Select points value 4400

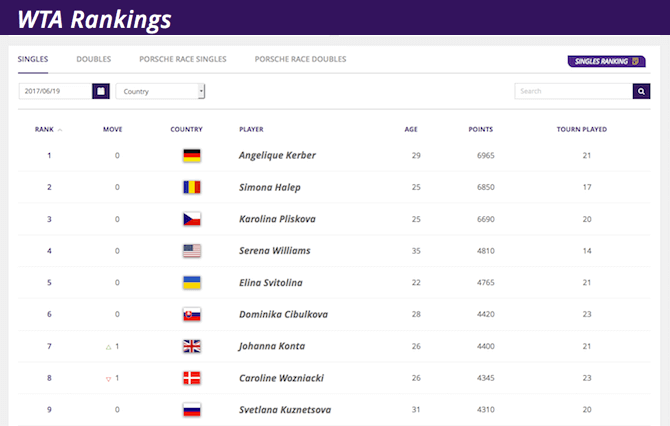click(486, 346)
